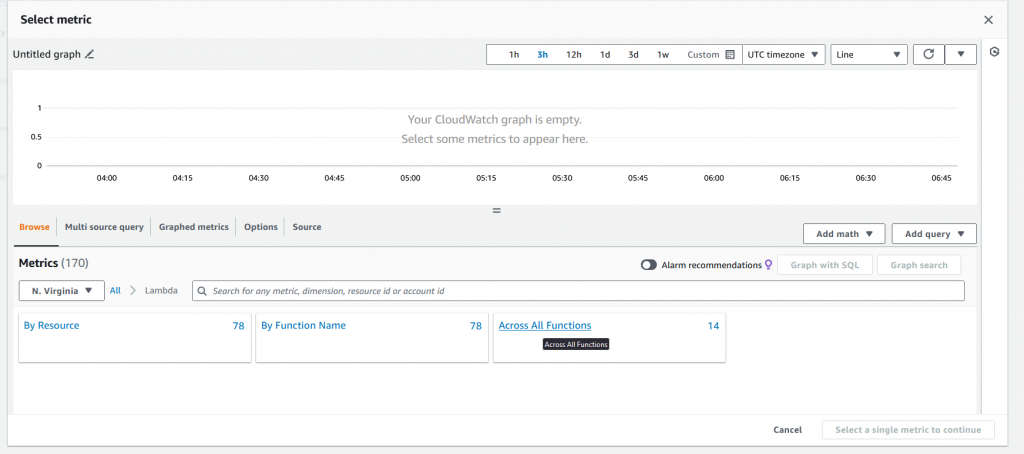Image resolution: width=1024 pixels, height=454 pixels.
Task: Click the All breadcrumb link
Action: (x=115, y=291)
